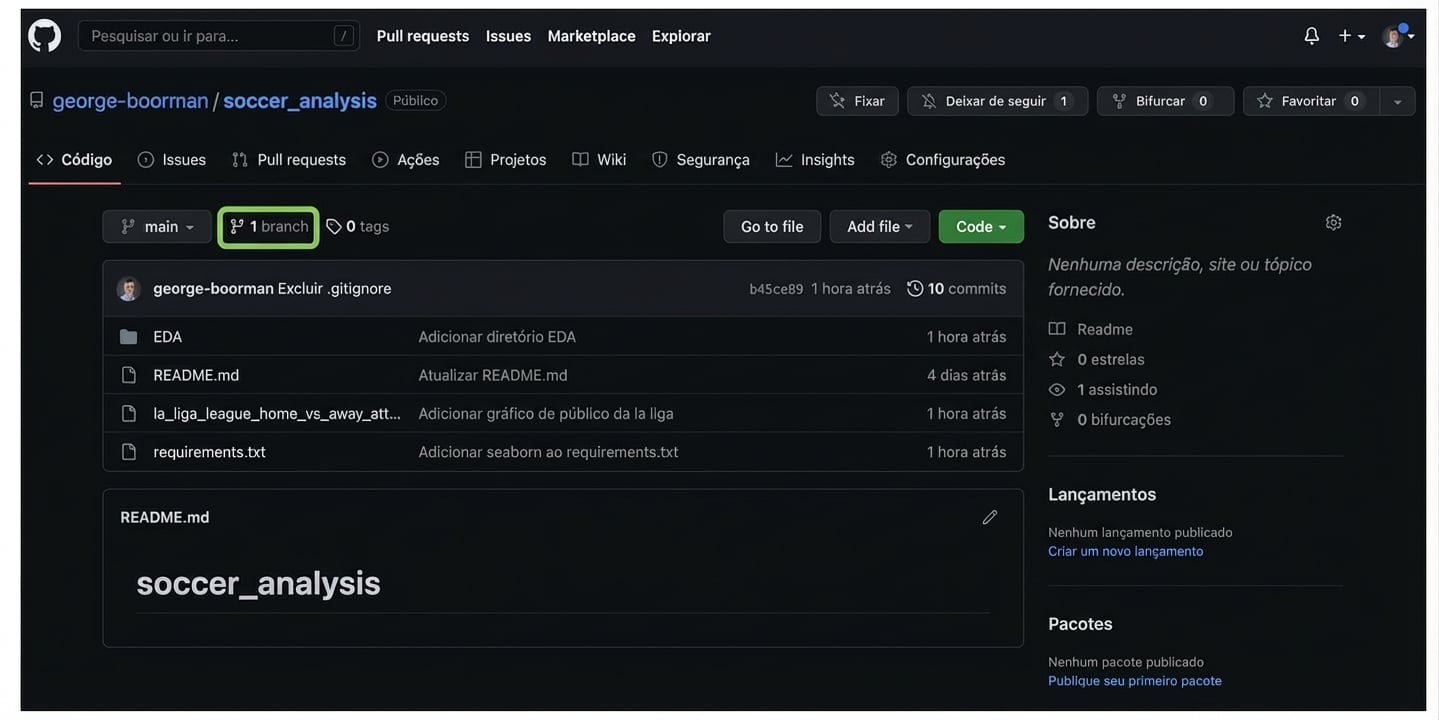Open the Add file dropdown

click(x=880, y=227)
